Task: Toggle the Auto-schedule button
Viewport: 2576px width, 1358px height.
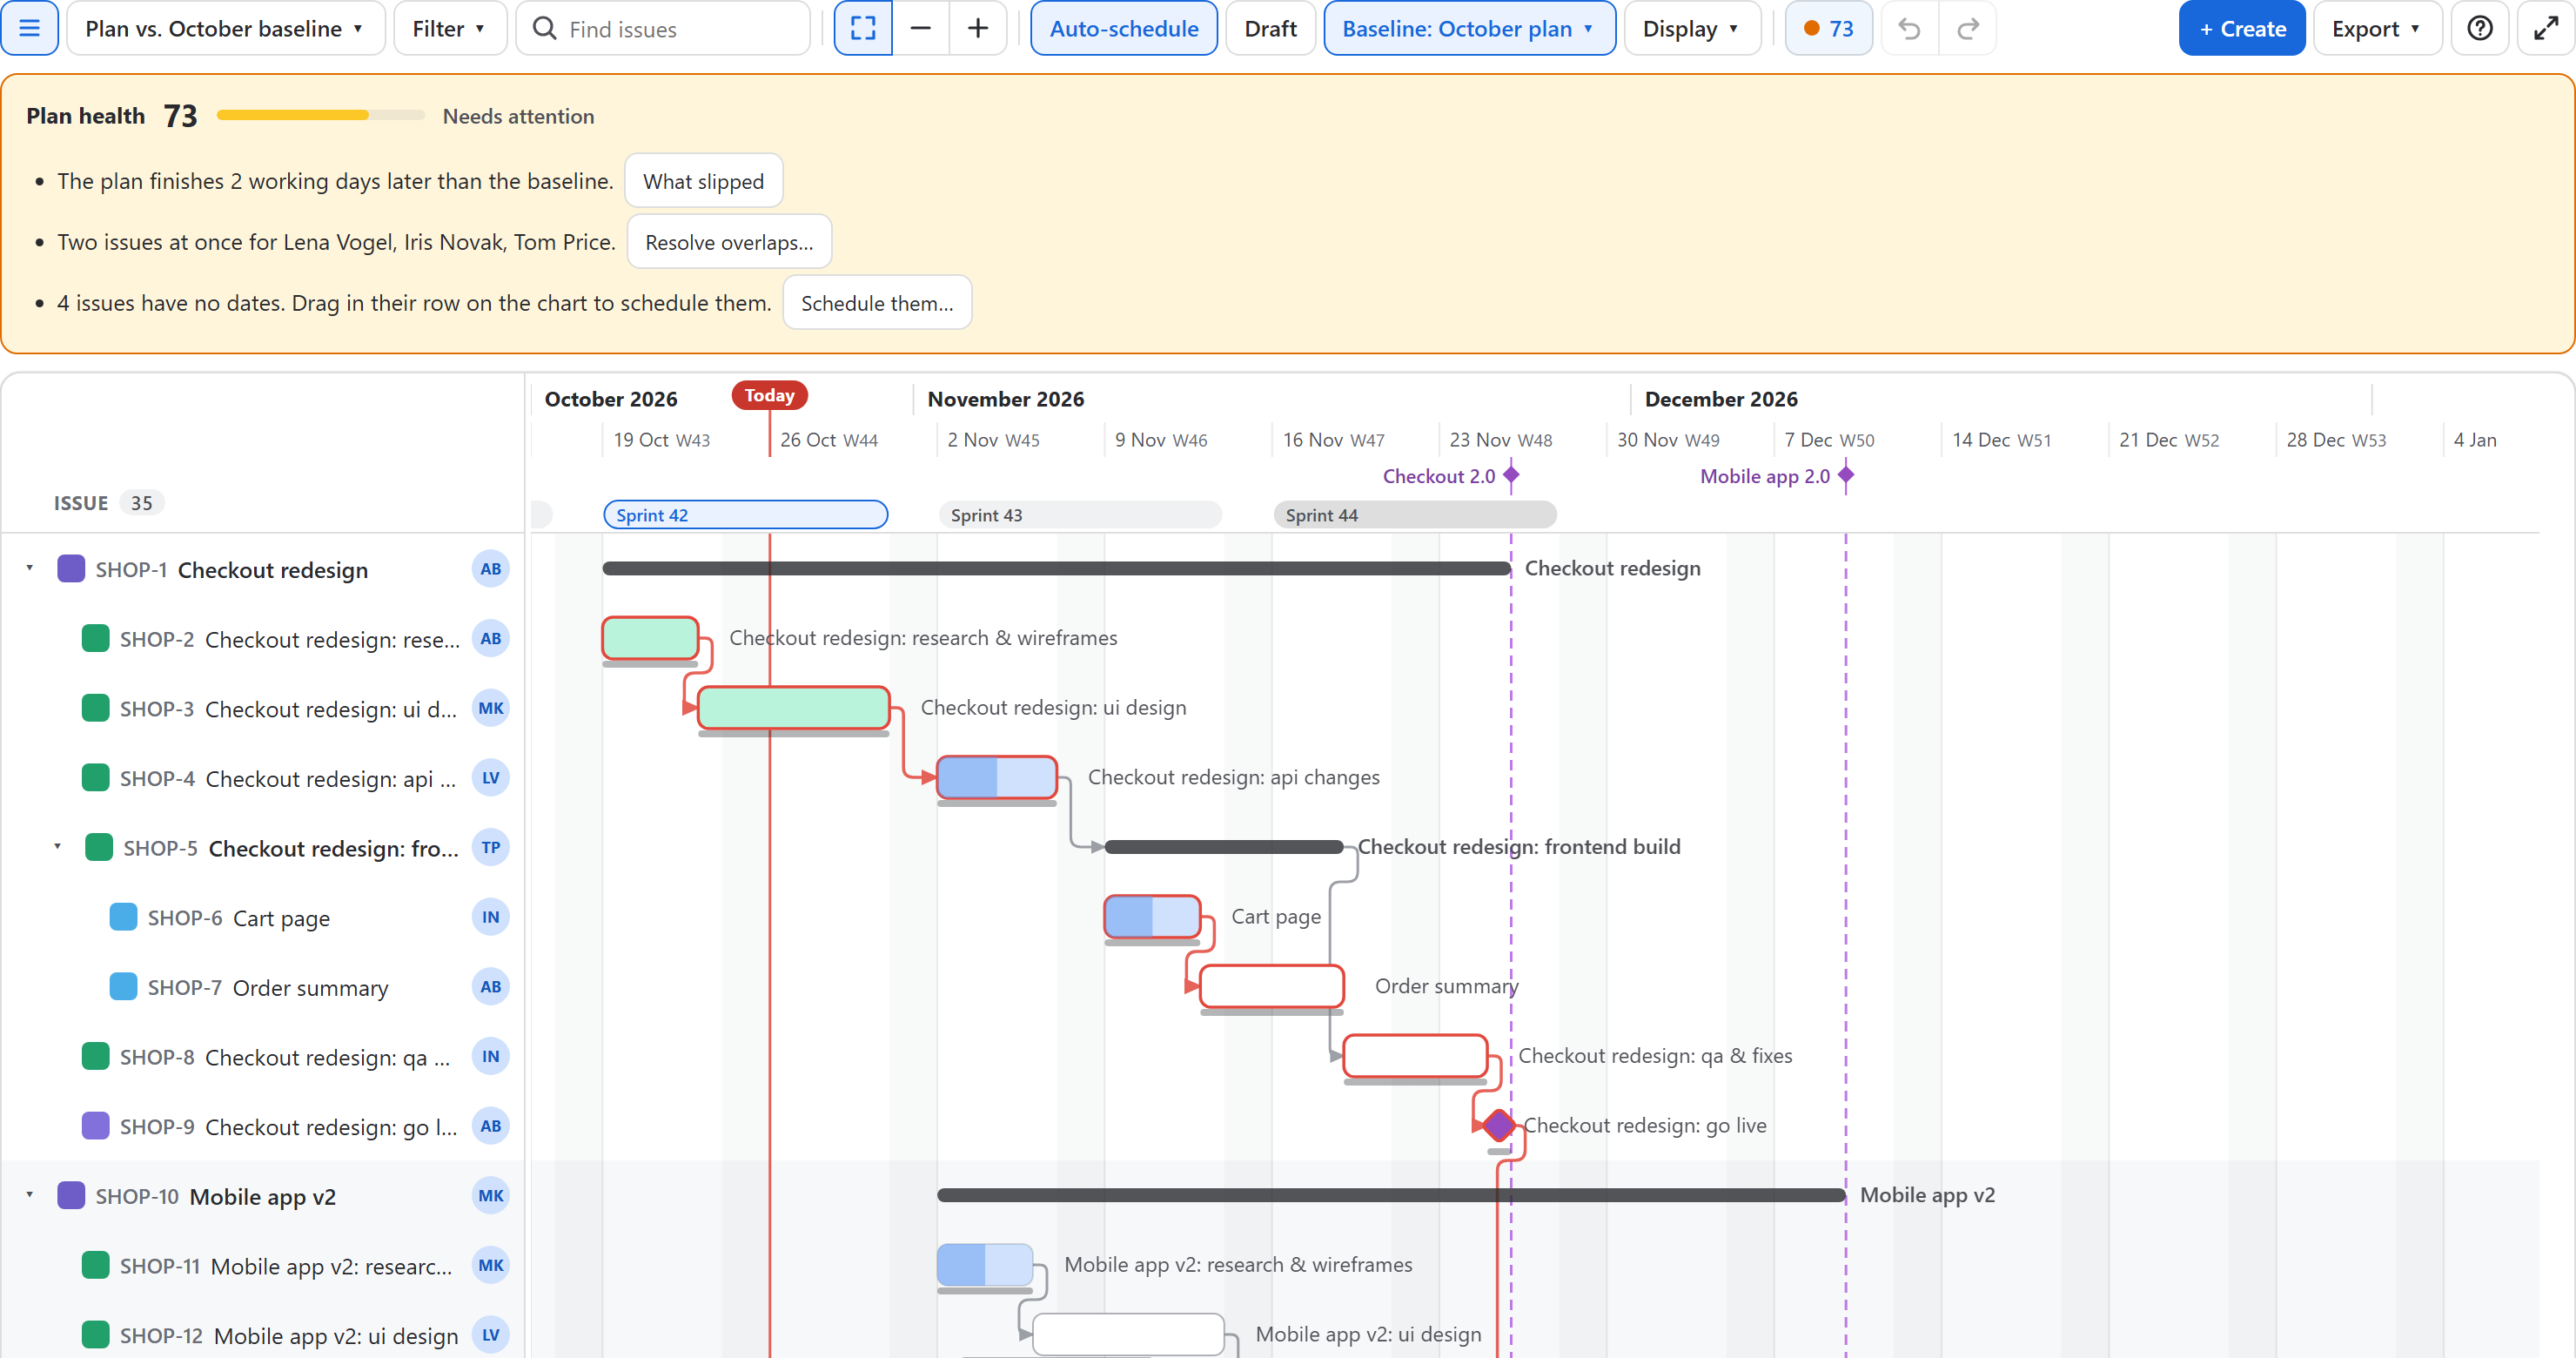Action: [x=1124, y=28]
